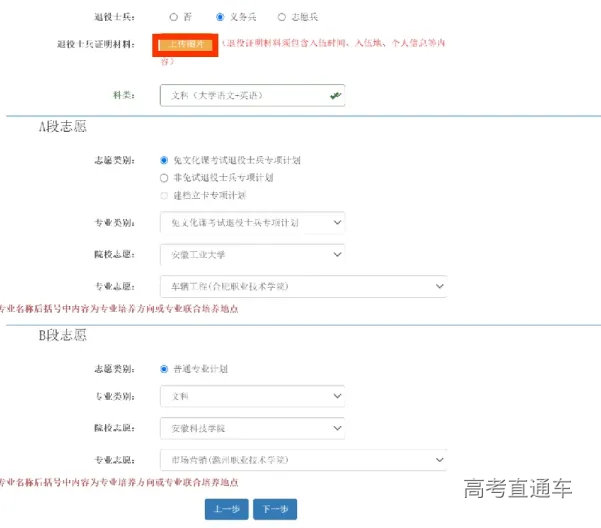Image resolution: width=601 pixels, height=528 pixels.
Task: Click chevron arrow of B段 专业志愿 市场营销
Action: 438,459
